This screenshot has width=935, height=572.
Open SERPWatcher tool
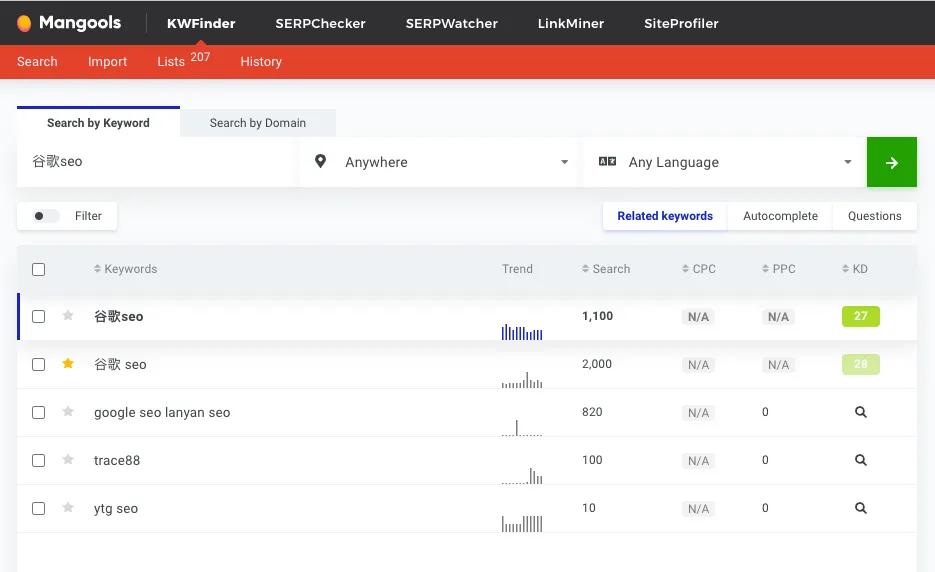tap(451, 23)
